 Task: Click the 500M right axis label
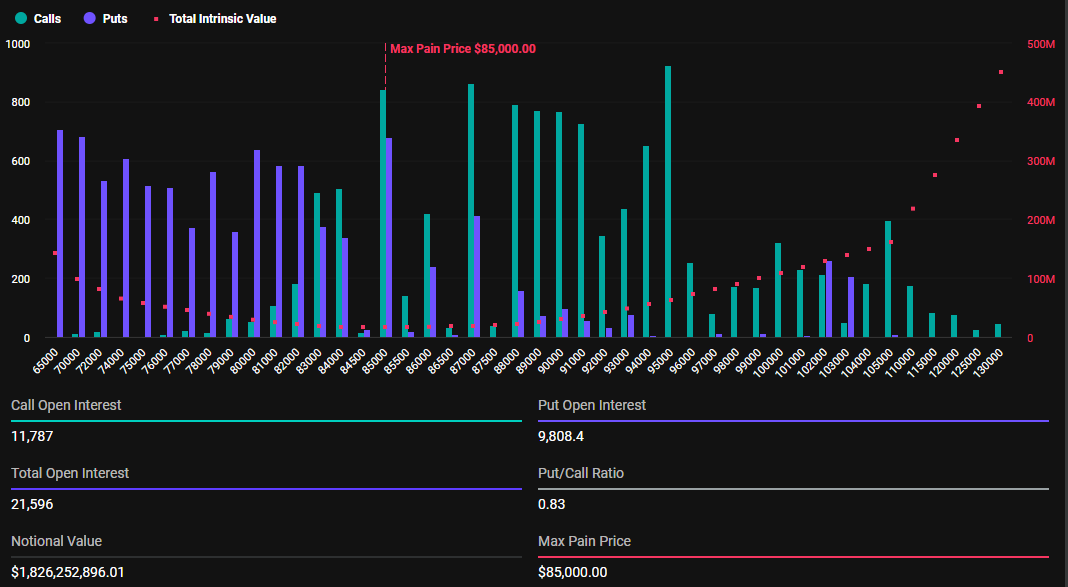[x=1041, y=44]
